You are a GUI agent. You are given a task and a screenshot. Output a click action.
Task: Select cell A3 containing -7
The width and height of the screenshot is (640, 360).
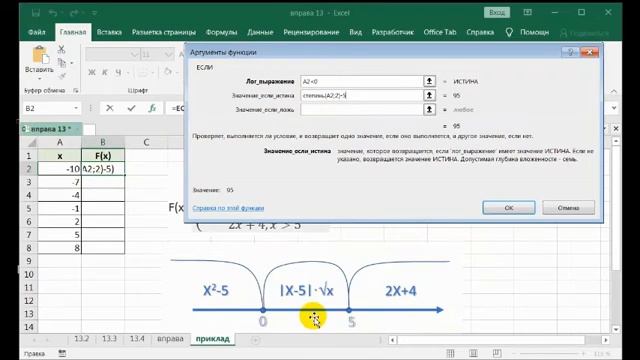coord(60,182)
